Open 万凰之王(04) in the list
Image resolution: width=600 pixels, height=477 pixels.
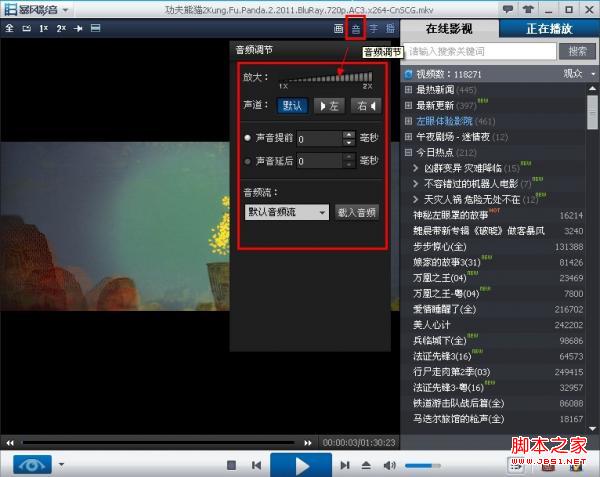point(439,278)
